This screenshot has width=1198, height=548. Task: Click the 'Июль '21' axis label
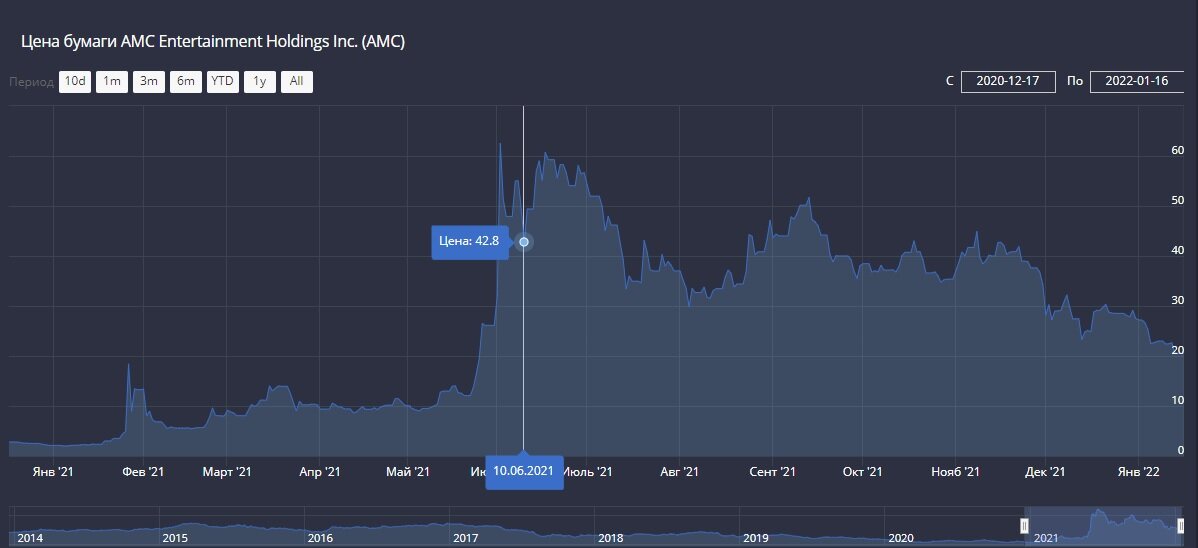pyautogui.click(x=588, y=472)
